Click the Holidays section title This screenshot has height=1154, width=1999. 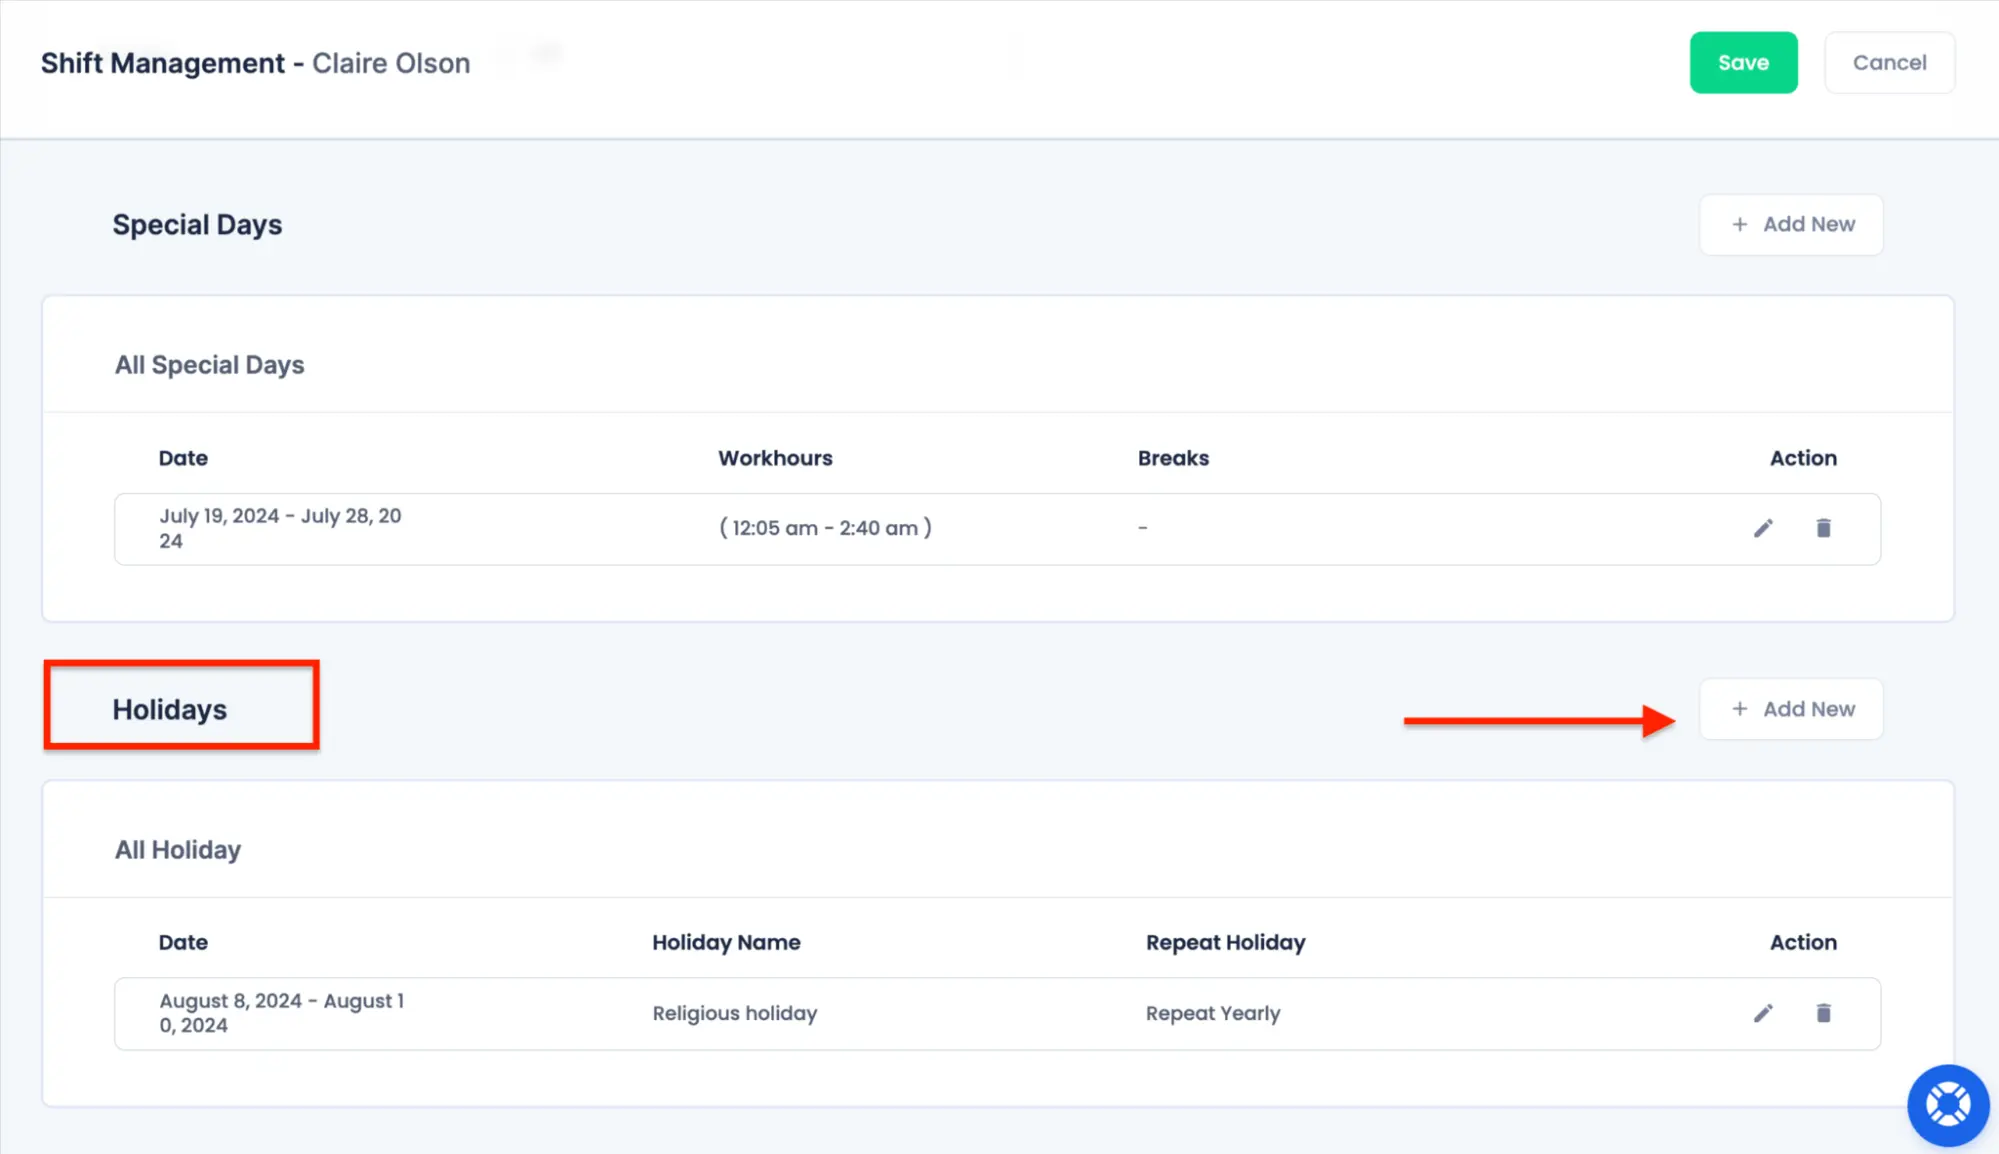pyautogui.click(x=169, y=709)
